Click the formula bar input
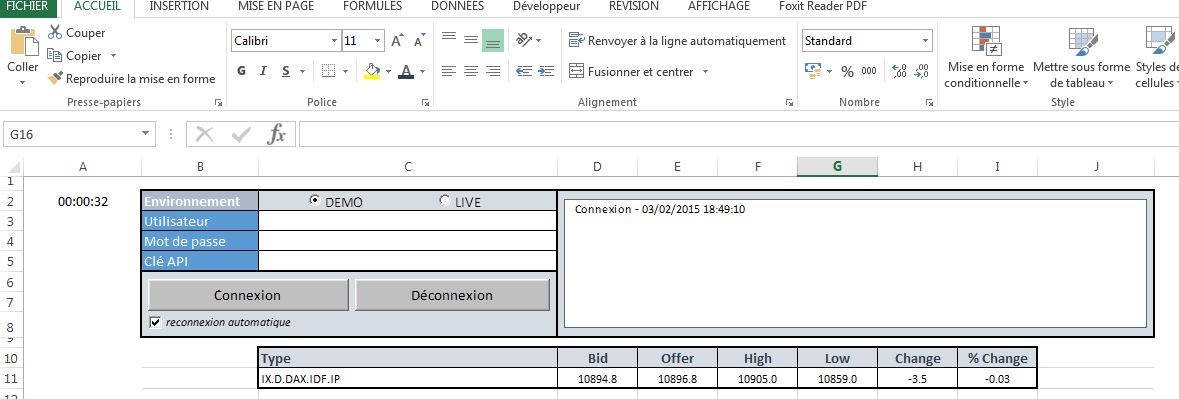 coord(738,135)
